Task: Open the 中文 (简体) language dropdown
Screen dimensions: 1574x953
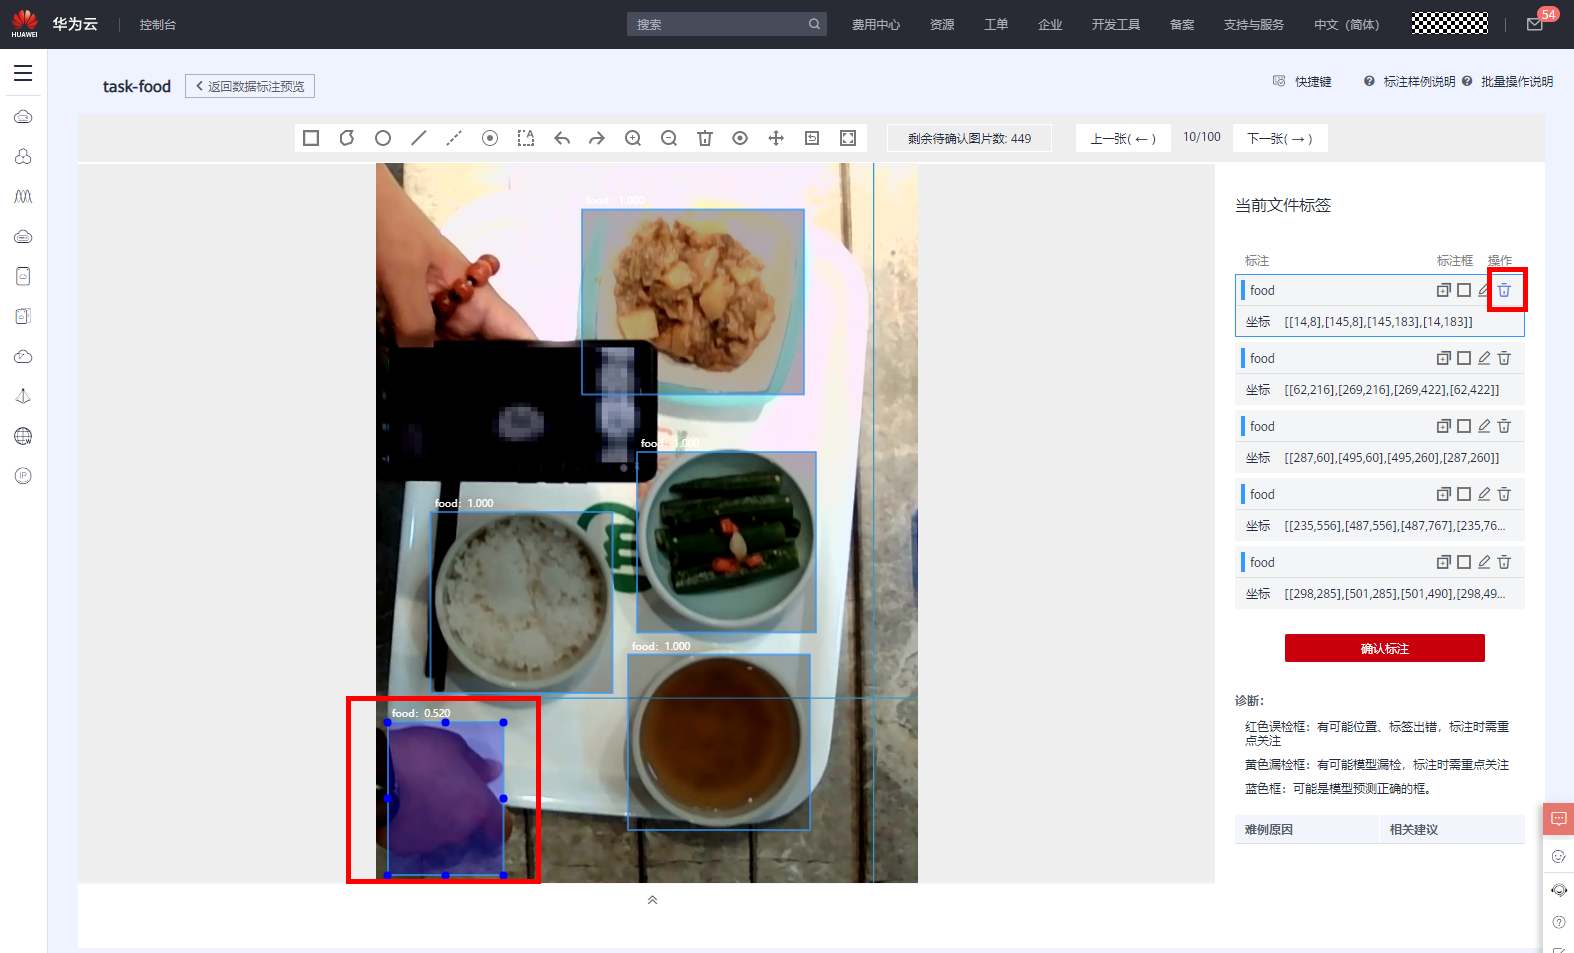Action: [x=1346, y=25]
